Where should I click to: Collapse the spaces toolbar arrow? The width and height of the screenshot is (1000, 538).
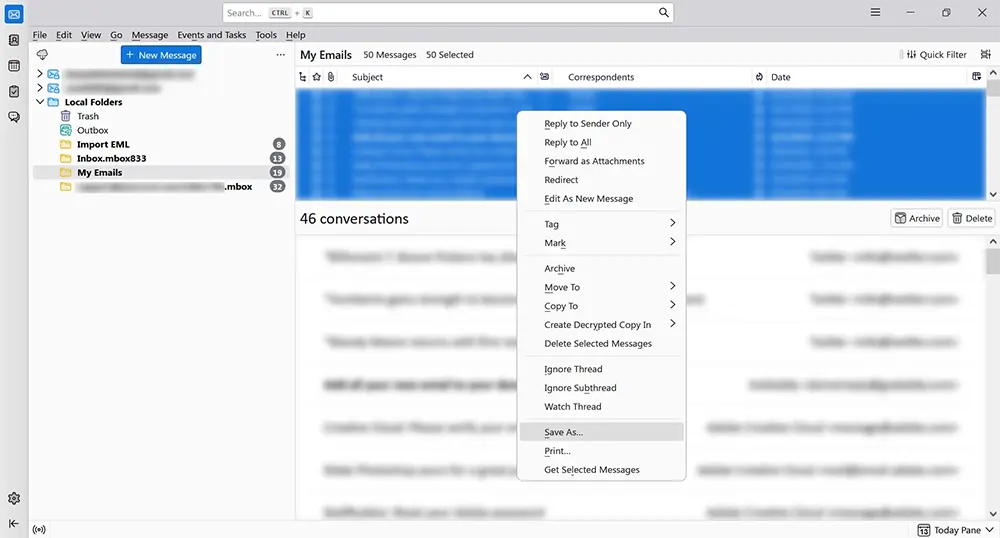[14, 523]
